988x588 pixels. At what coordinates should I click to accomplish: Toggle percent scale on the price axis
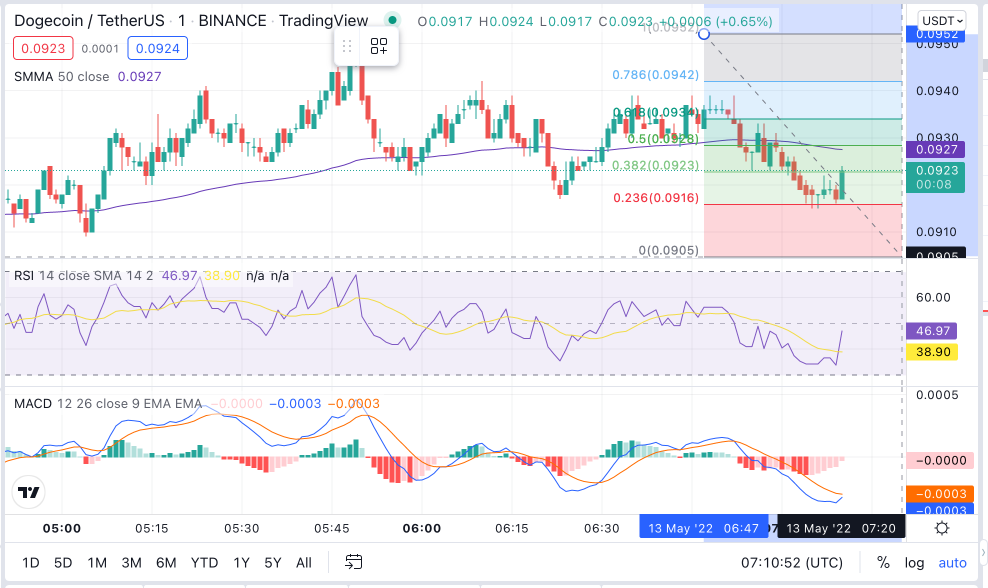coord(883,563)
